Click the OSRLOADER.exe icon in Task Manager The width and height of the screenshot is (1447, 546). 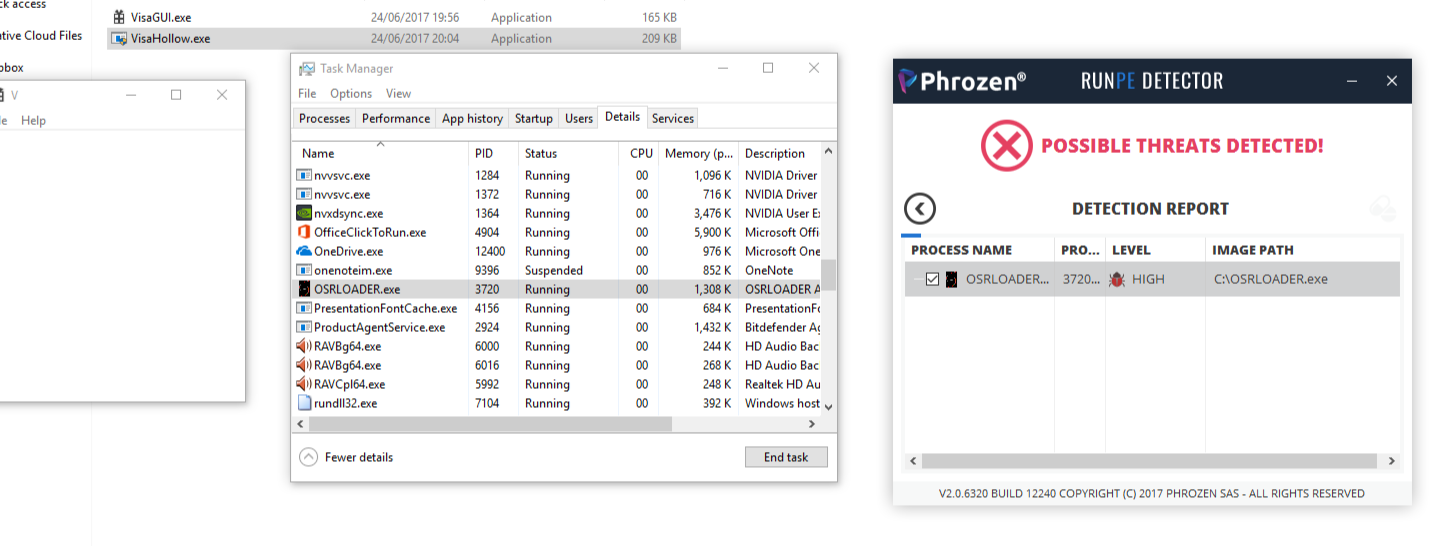305,289
